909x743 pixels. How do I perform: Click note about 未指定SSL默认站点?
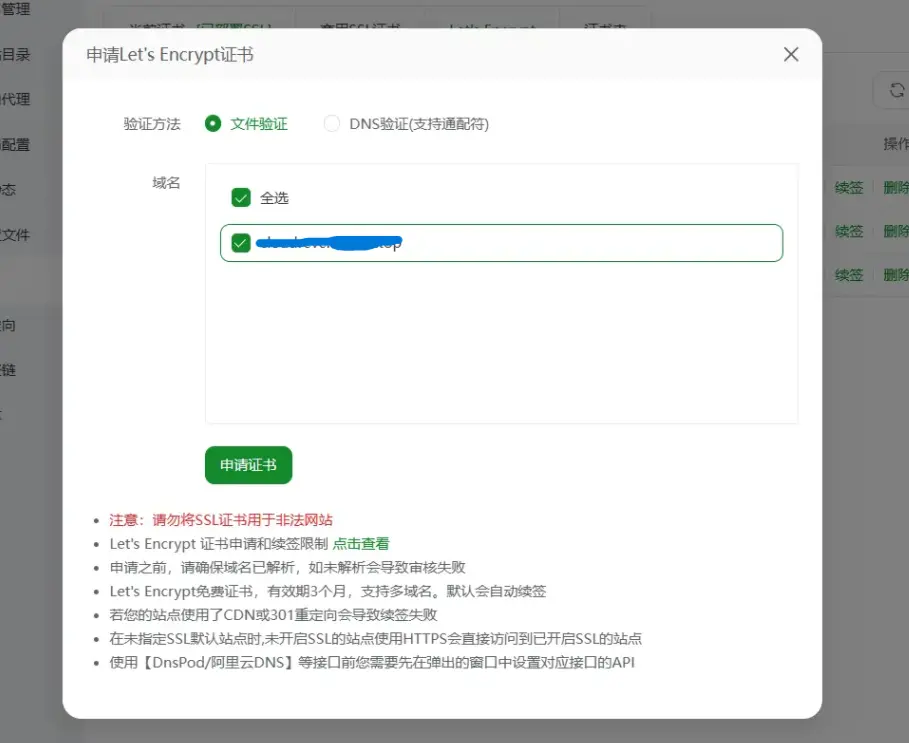376,639
